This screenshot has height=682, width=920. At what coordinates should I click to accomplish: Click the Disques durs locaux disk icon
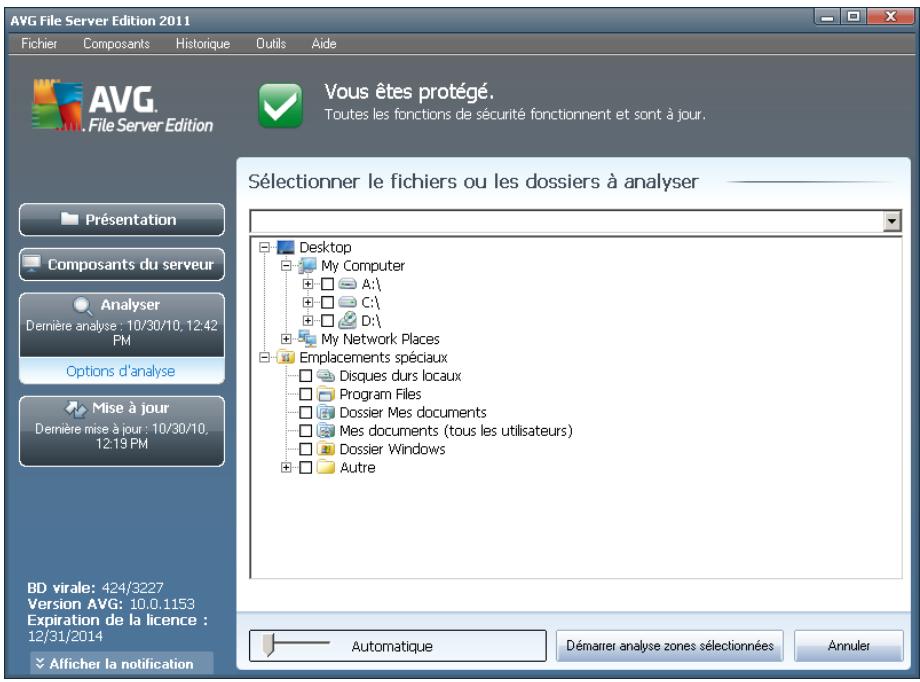pyautogui.click(x=326, y=376)
